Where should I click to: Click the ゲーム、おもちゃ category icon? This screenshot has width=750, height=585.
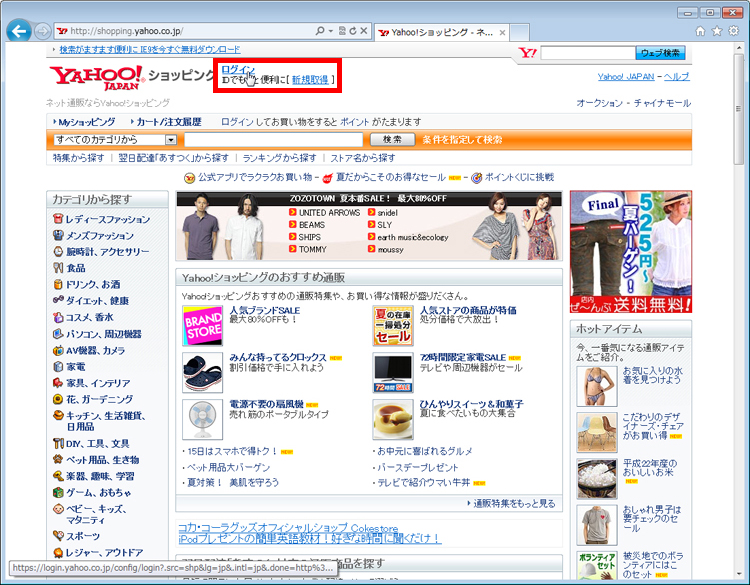[x=58, y=492]
